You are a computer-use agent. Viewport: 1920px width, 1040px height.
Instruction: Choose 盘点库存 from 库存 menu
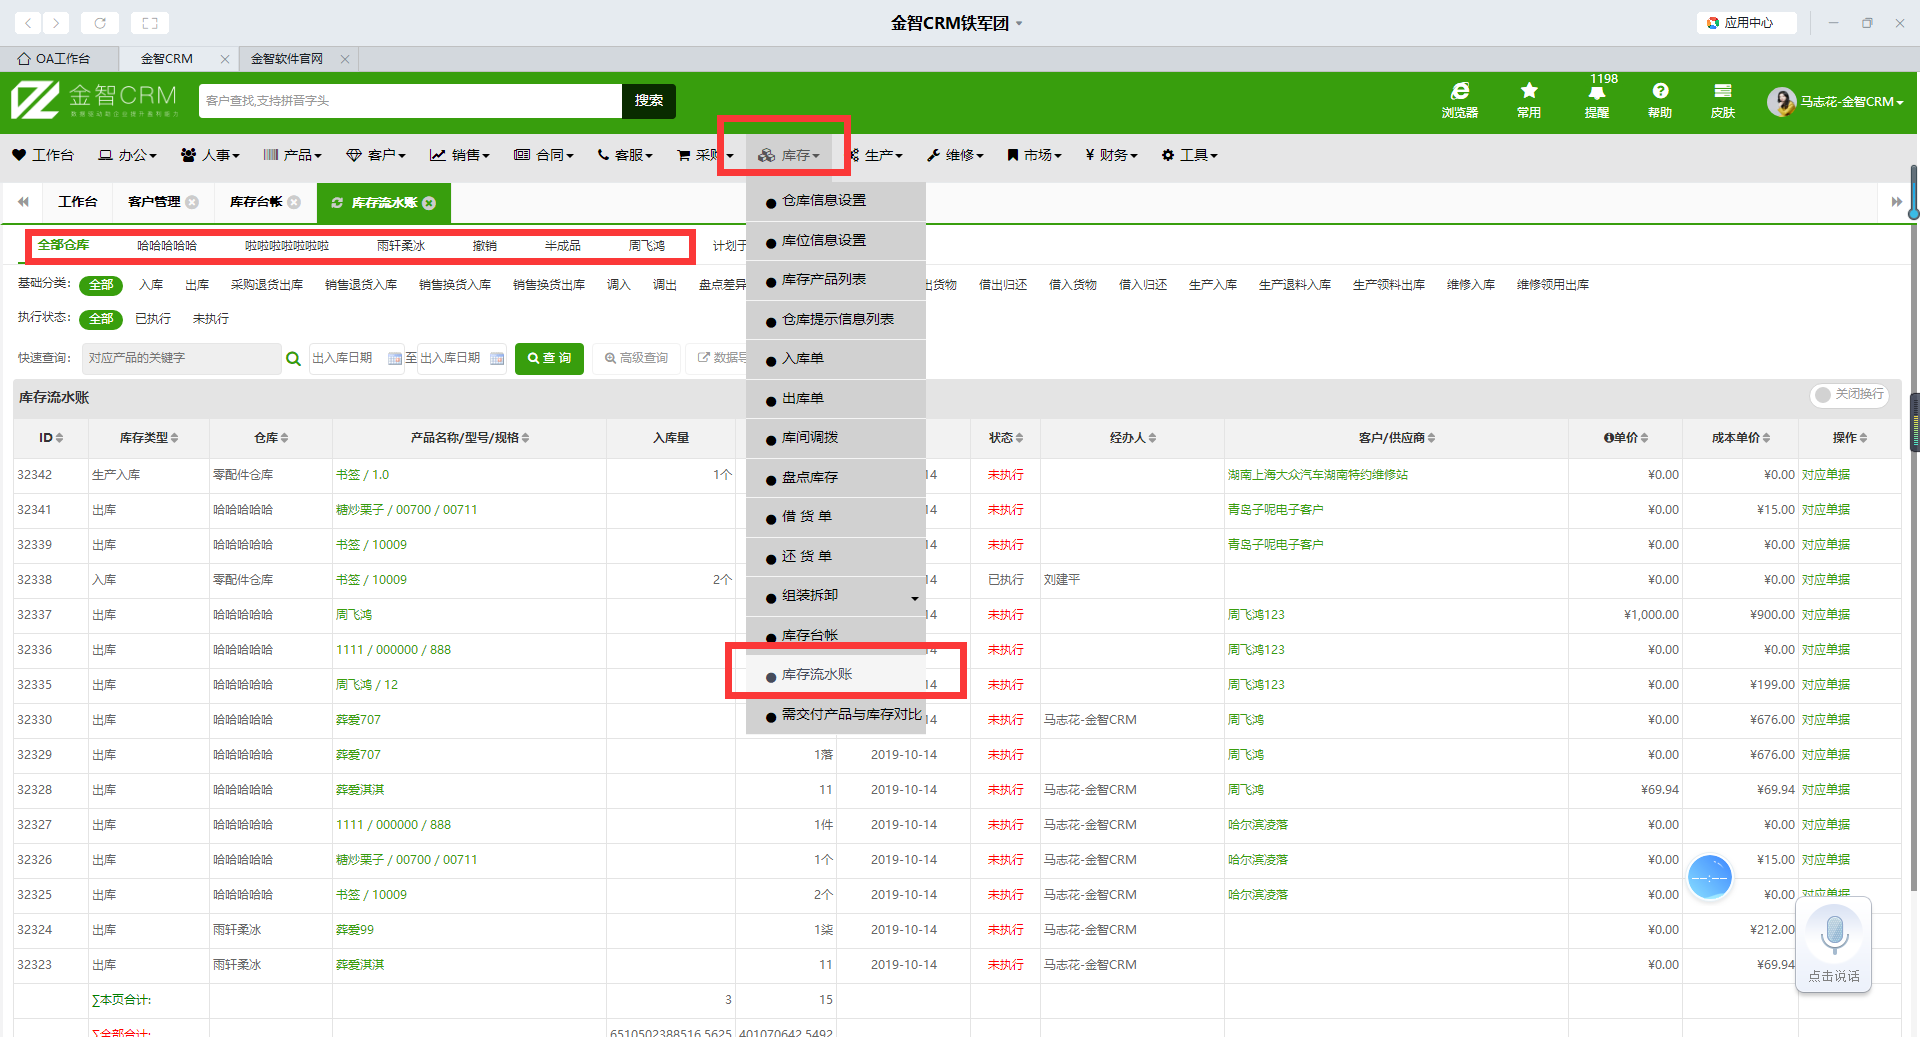pyautogui.click(x=836, y=478)
